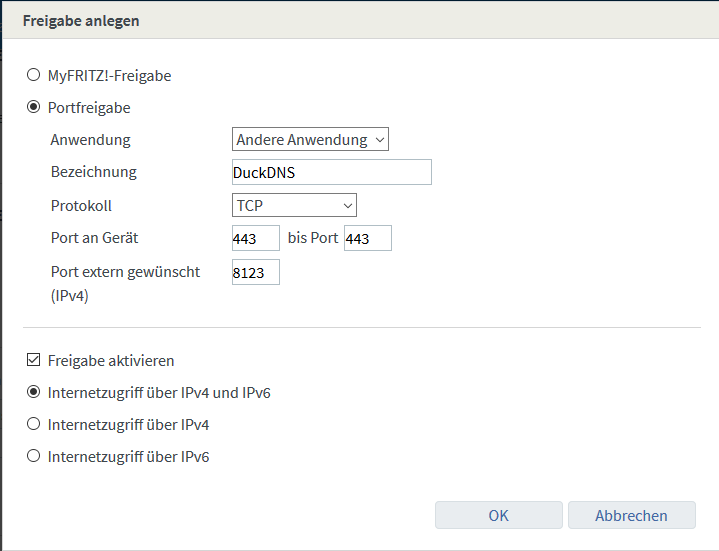Click the Portfreigabe label text
Viewport: 719px width, 551px height.
pos(89,108)
